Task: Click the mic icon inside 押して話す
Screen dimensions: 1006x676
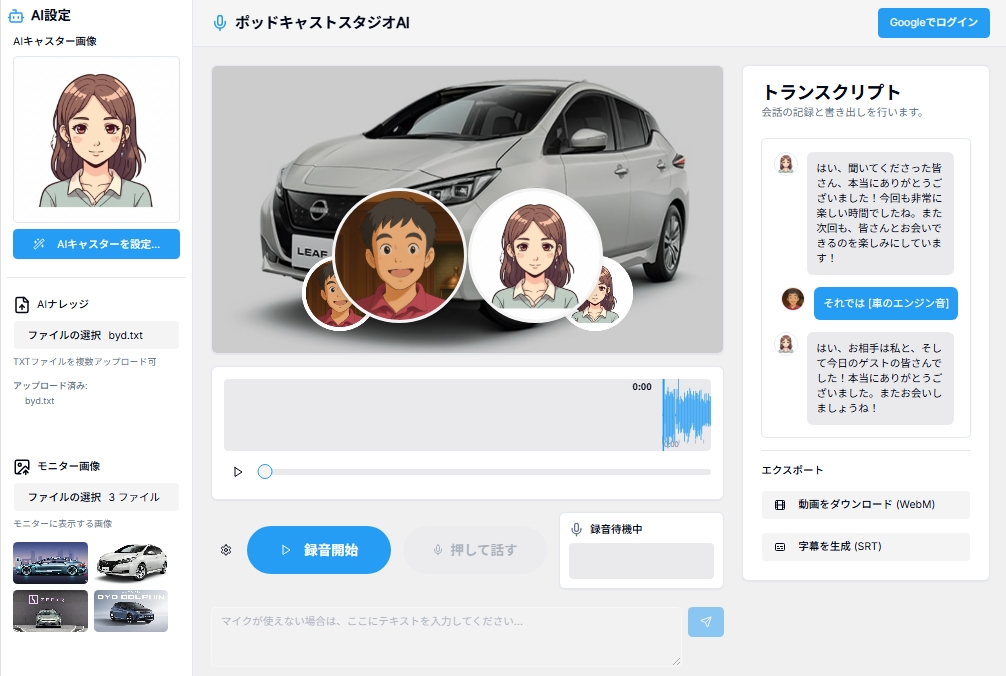Action: tap(438, 550)
